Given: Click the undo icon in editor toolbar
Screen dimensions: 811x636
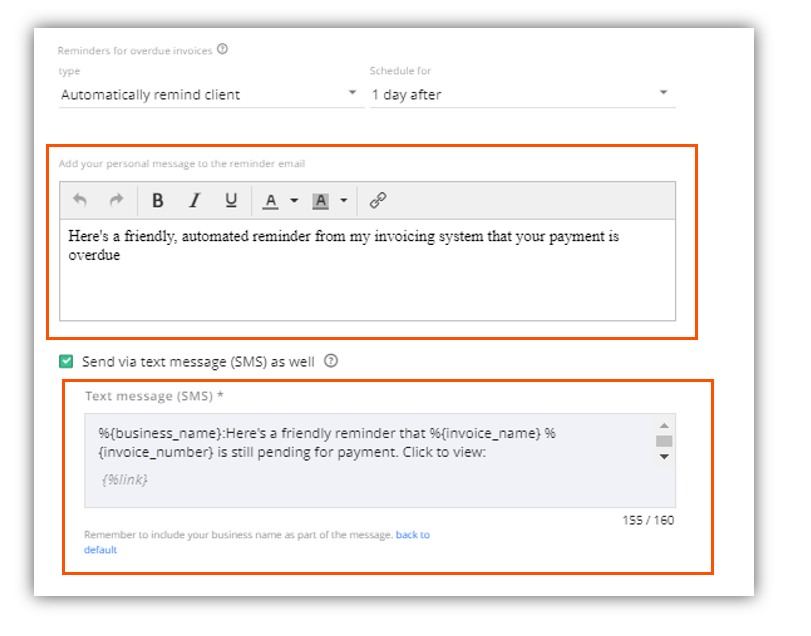Looking at the screenshot, I should coord(80,200).
